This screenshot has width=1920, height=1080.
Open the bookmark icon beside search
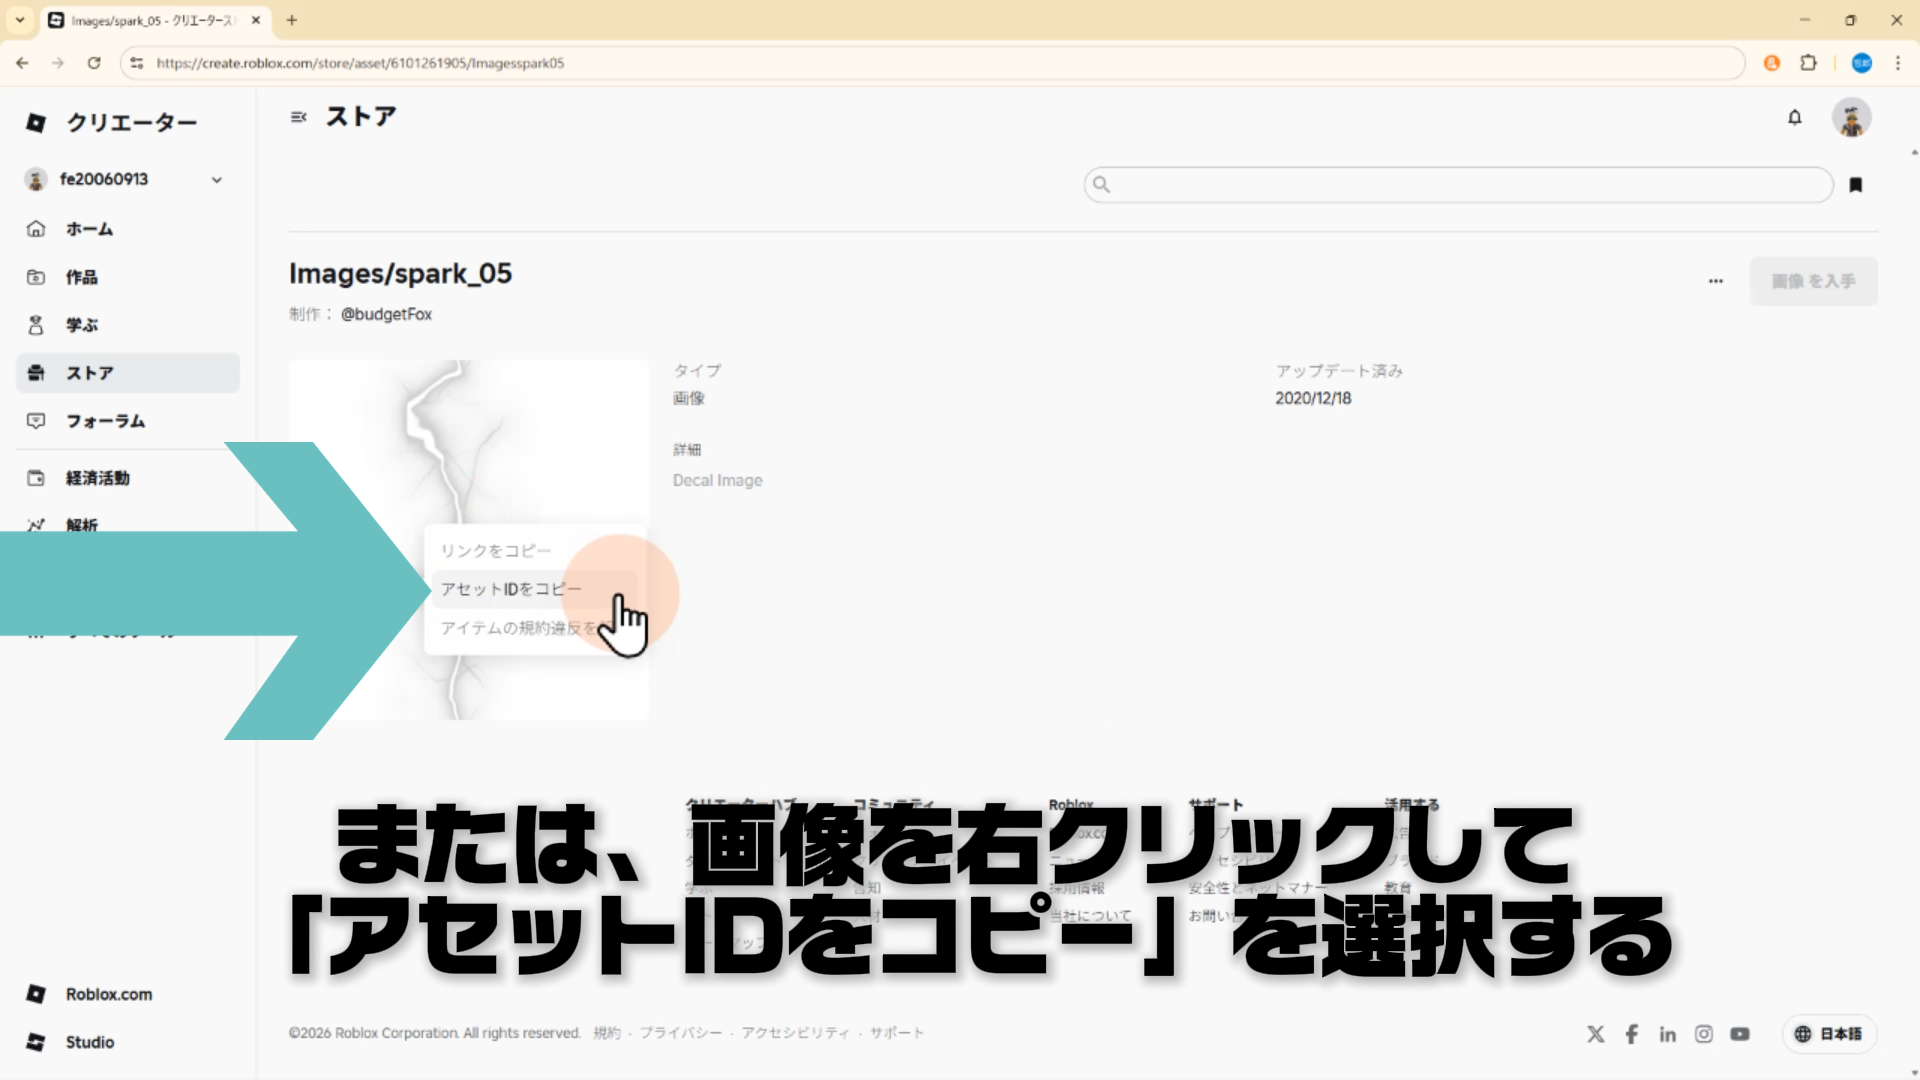coord(1855,185)
